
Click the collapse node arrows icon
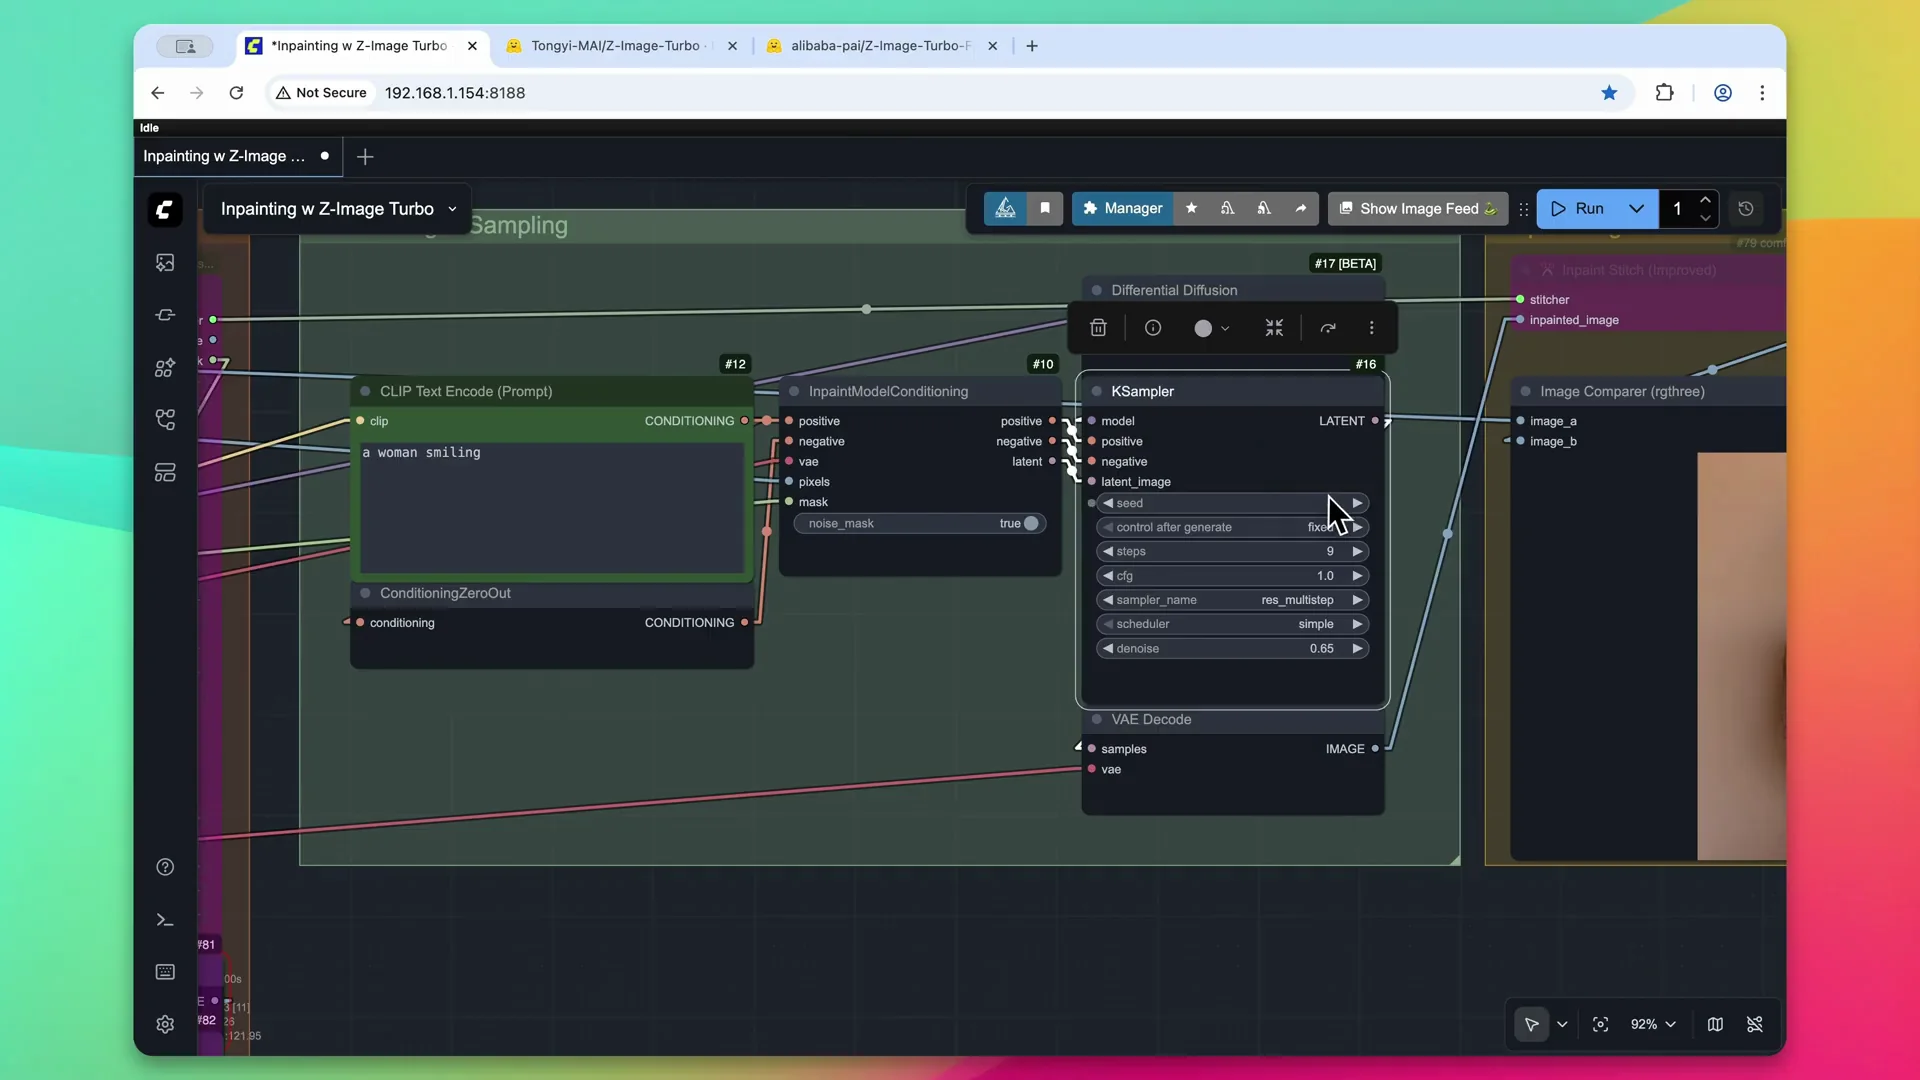pos(1274,328)
